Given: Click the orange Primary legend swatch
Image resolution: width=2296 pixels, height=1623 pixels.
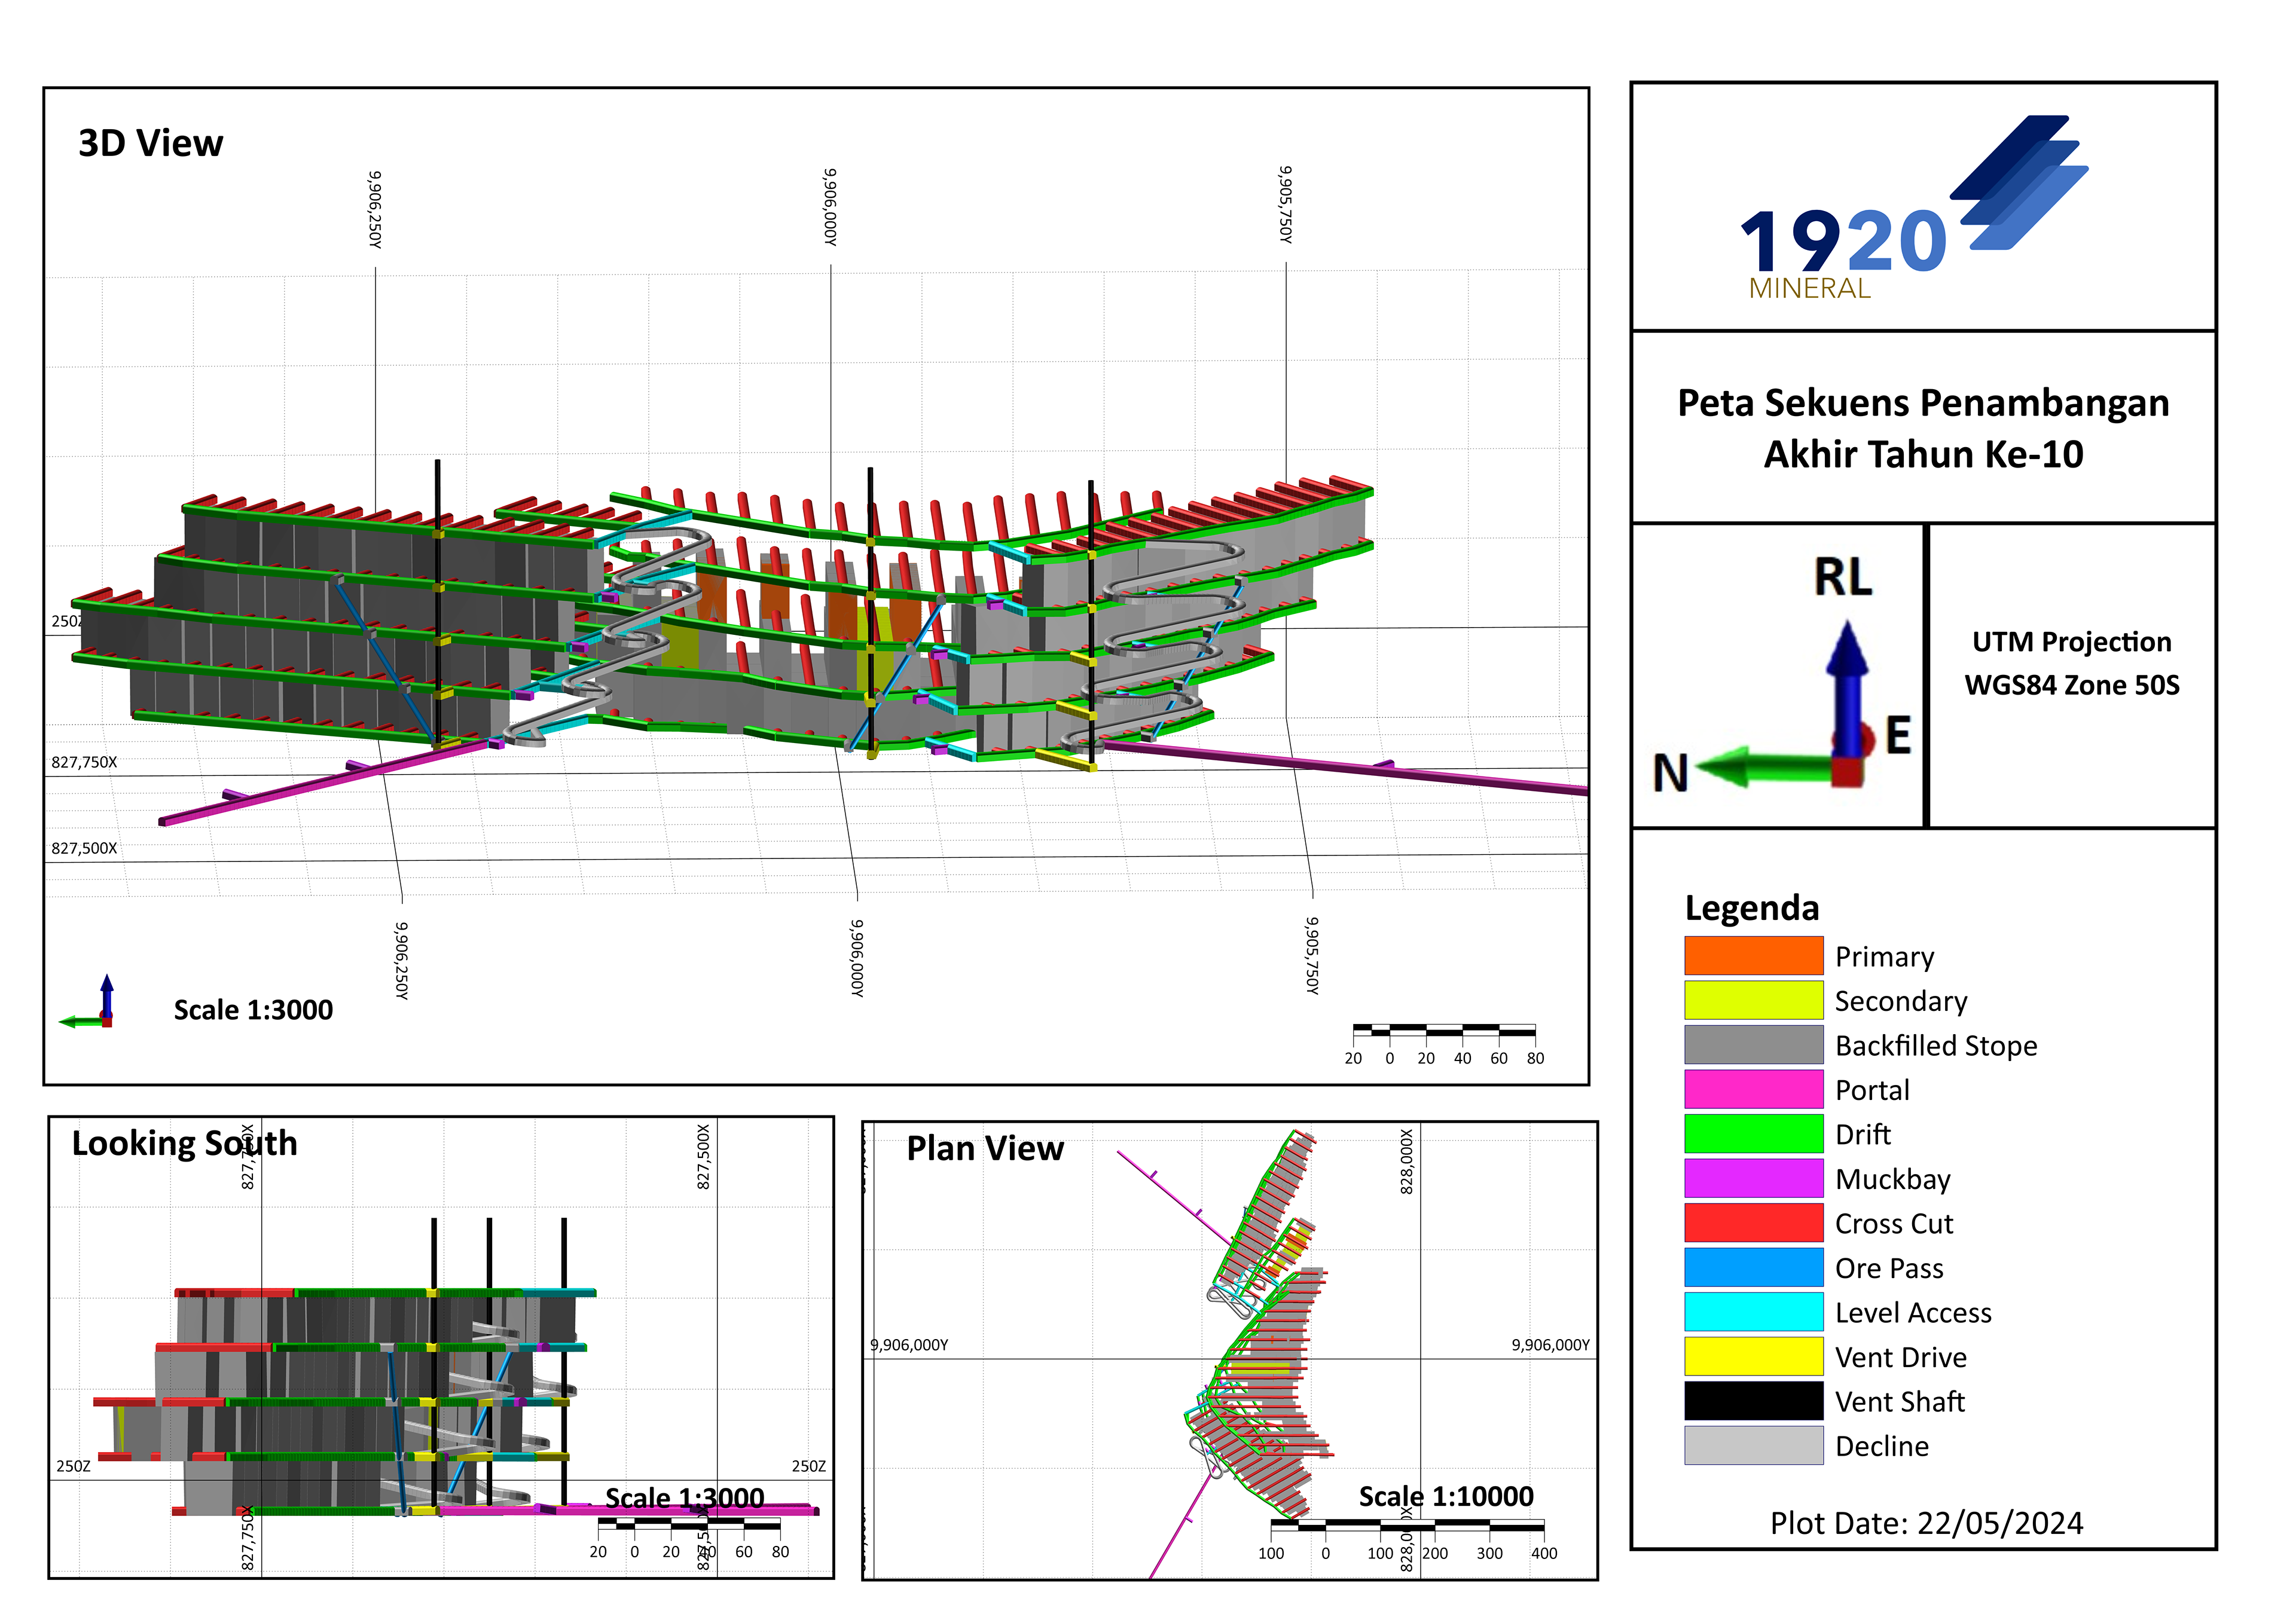Looking at the screenshot, I should (x=1753, y=956).
